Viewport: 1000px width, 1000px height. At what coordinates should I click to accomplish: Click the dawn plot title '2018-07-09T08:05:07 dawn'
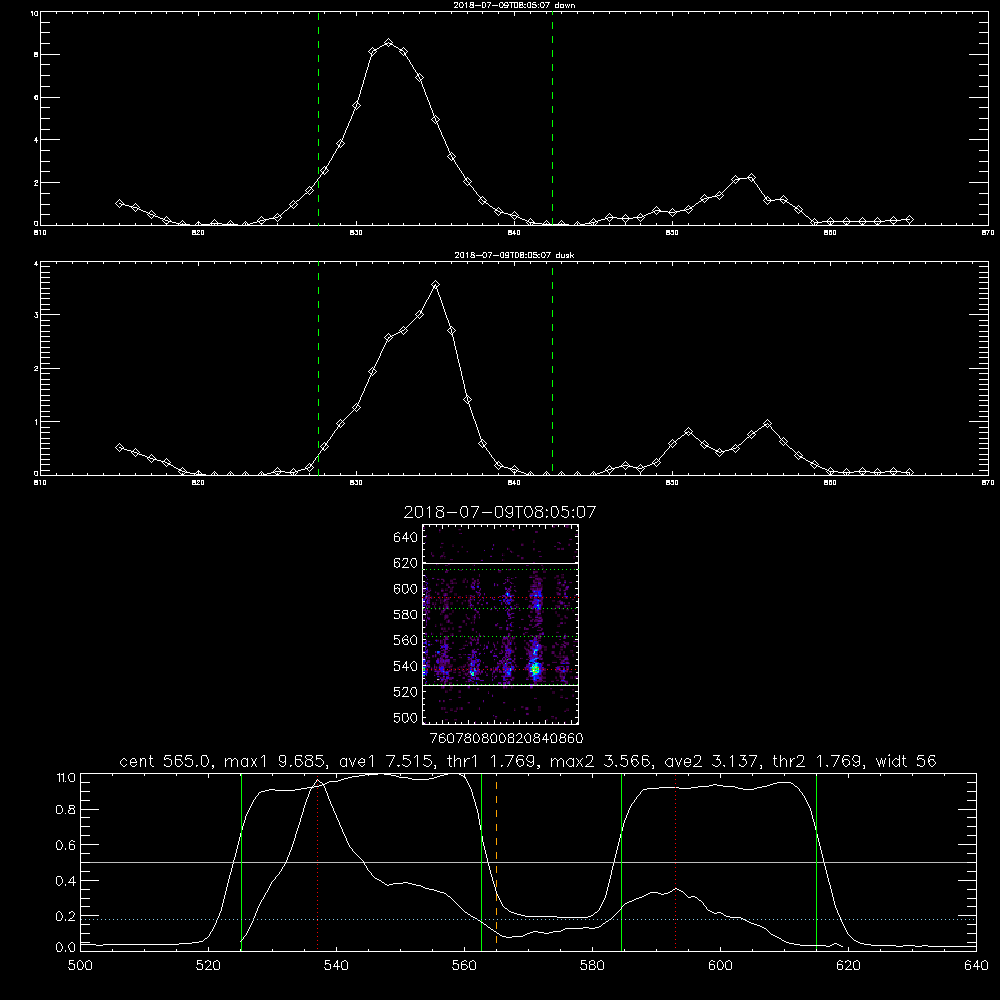(514, 5)
